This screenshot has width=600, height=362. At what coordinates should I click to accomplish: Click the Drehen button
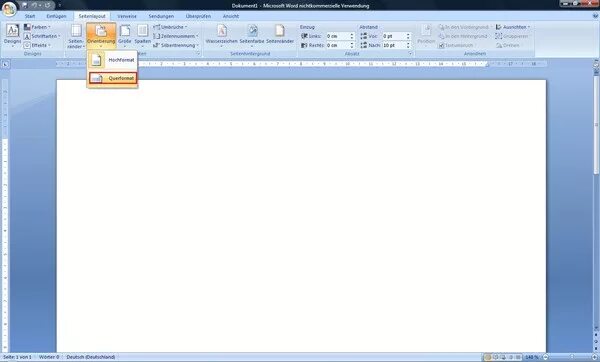coord(508,45)
